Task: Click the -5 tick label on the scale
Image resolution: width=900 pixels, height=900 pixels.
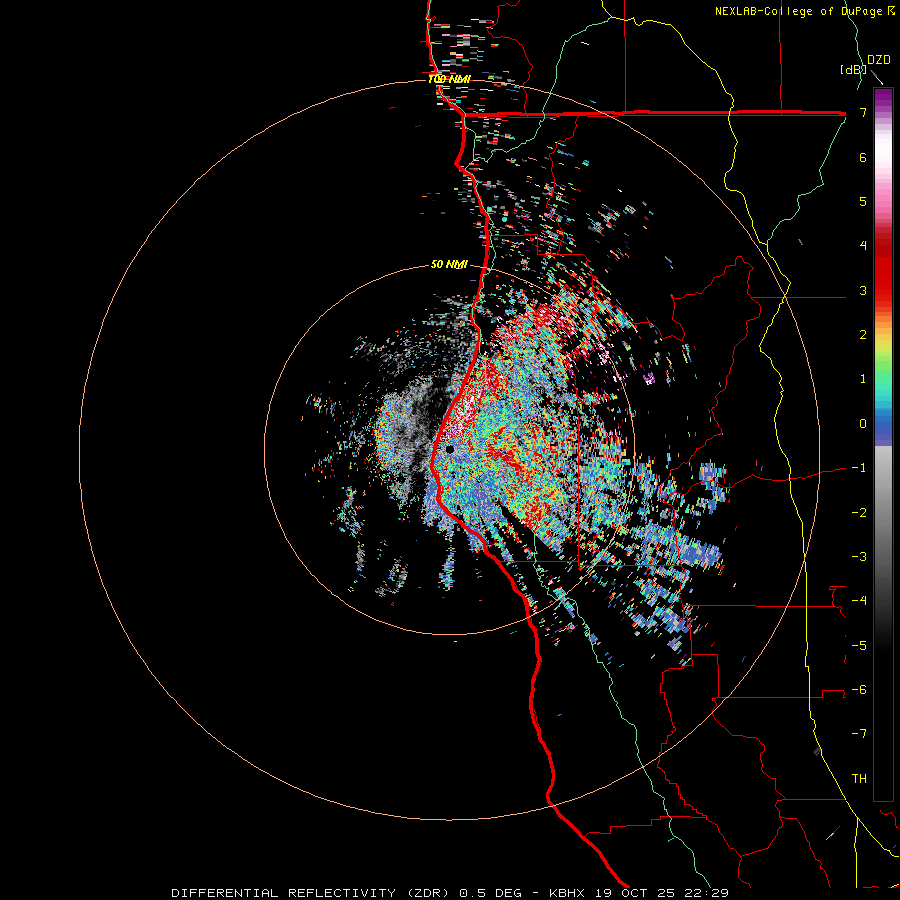Action: 859,646
